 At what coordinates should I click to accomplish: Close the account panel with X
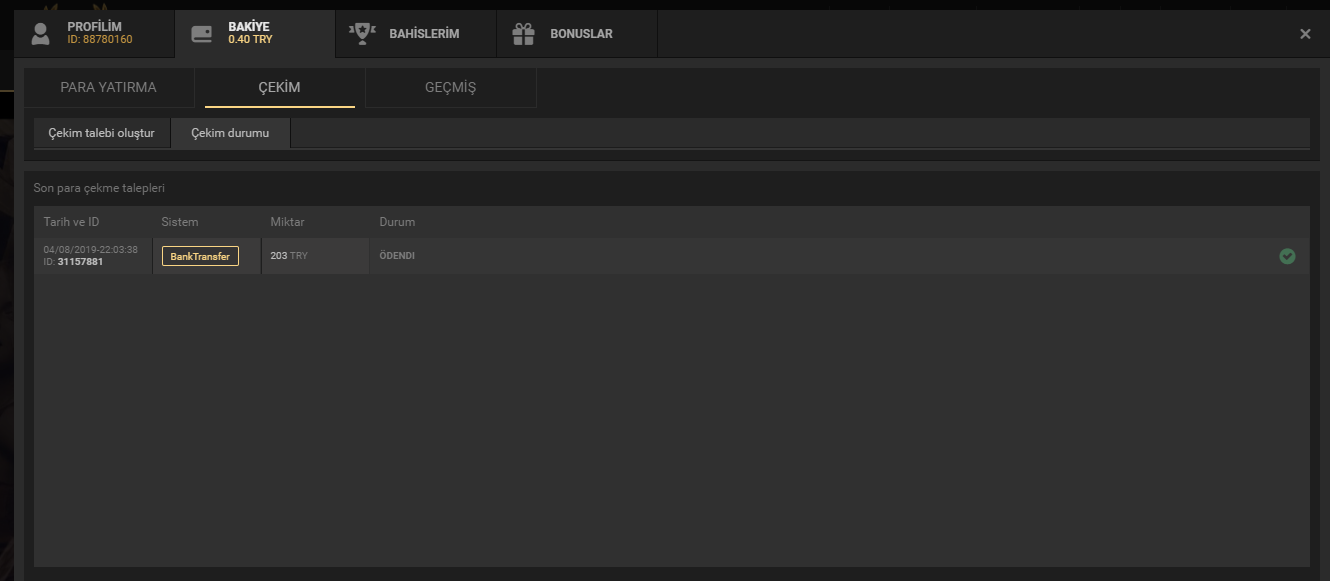click(1305, 34)
